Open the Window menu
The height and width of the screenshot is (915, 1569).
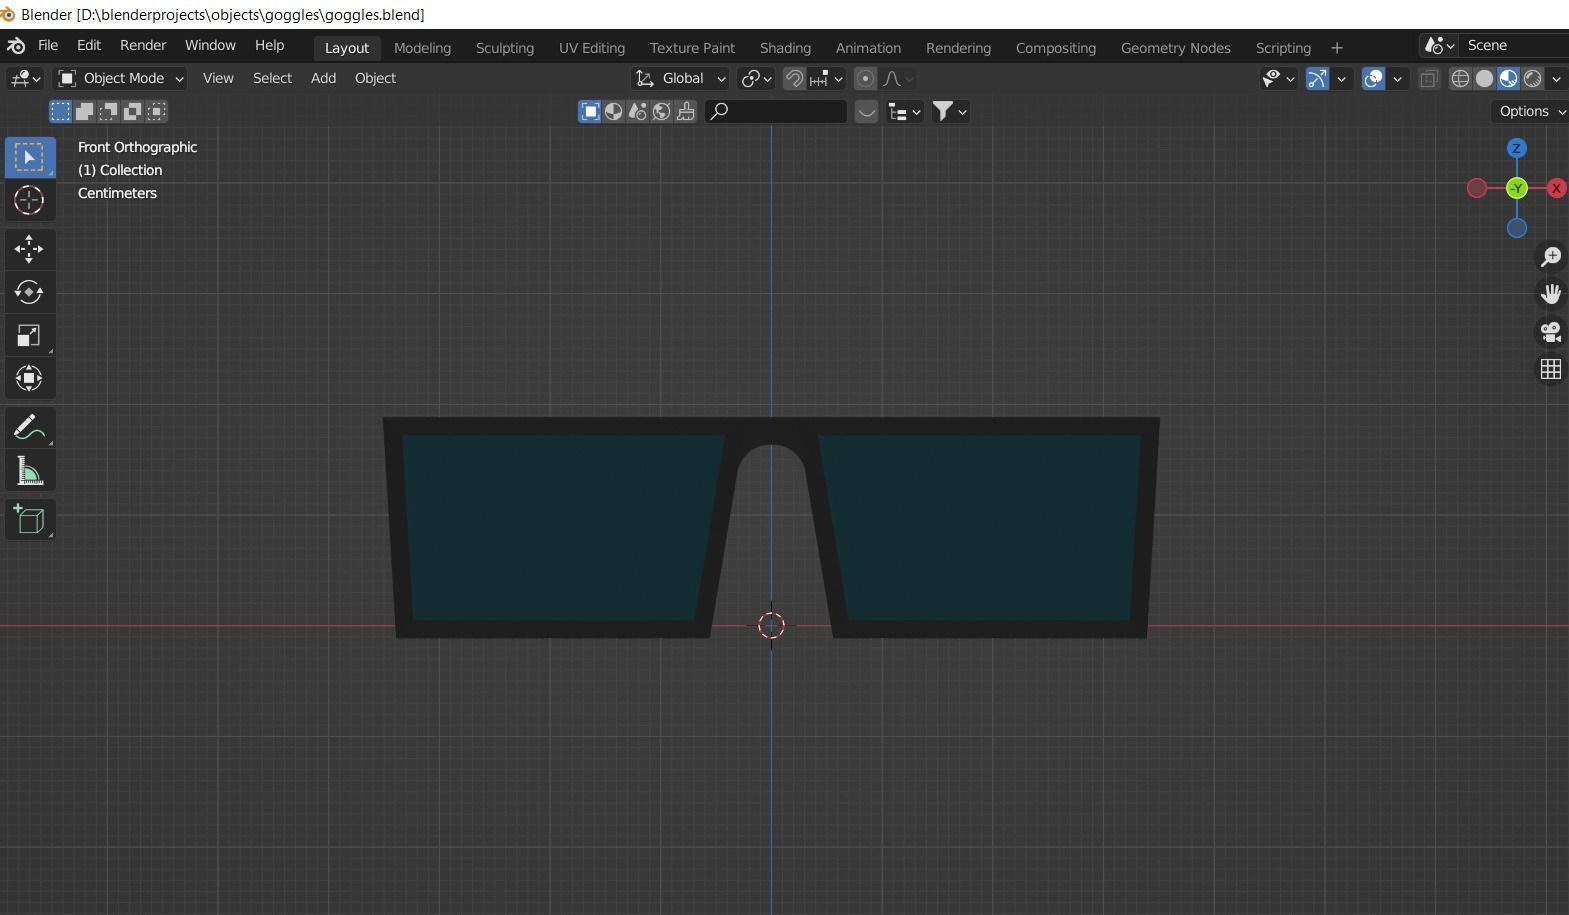pos(210,45)
